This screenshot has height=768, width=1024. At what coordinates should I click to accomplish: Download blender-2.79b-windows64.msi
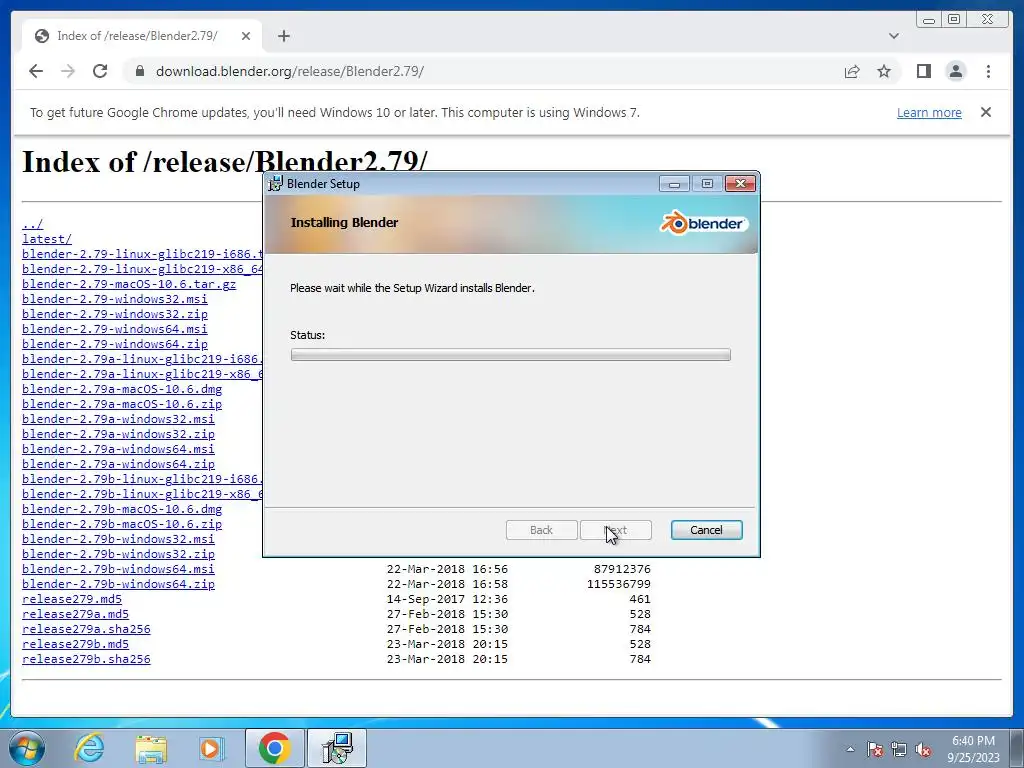118,569
